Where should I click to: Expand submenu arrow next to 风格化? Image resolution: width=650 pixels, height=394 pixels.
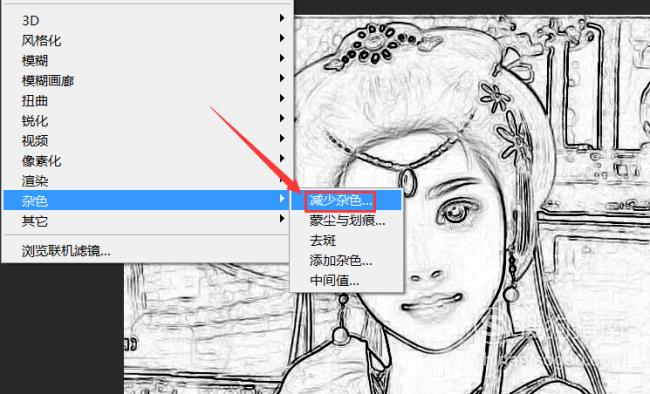click(x=282, y=38)
